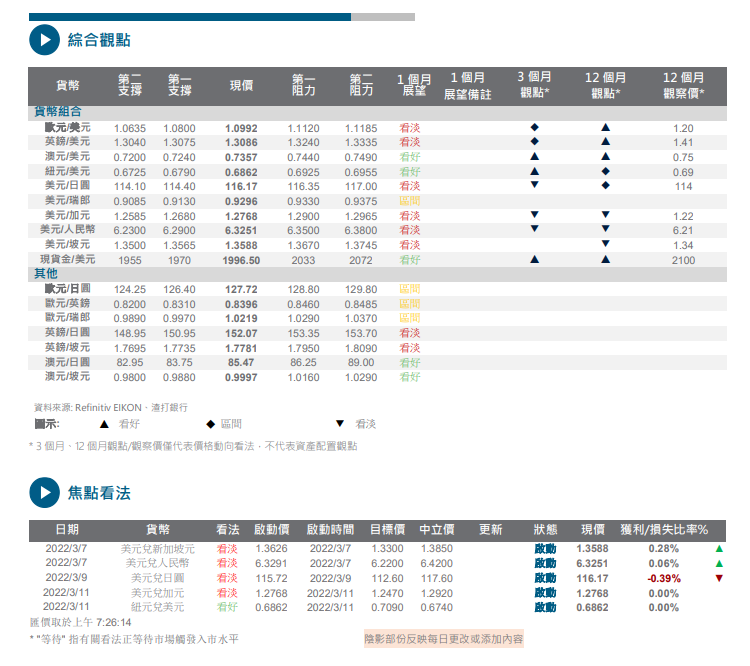The width and height of the screenshot is (750, 666).
Task: Click the 12-month down triangle for 美元/人民幣
Action: click(606, 229)
